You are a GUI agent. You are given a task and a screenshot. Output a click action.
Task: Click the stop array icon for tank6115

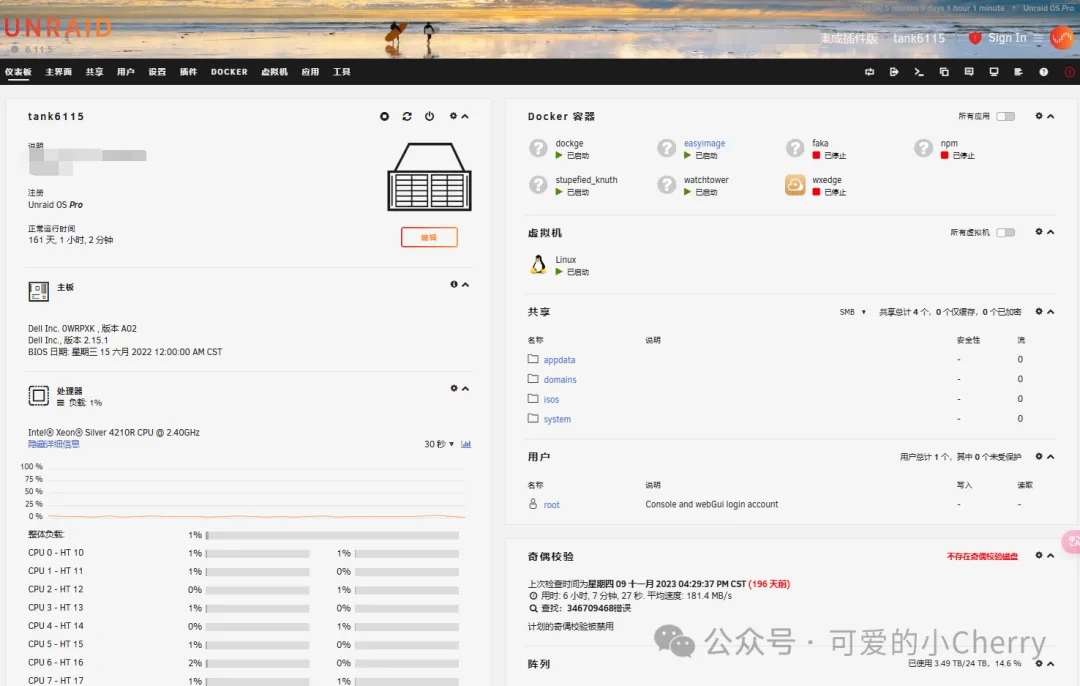[x=384, y=117]
